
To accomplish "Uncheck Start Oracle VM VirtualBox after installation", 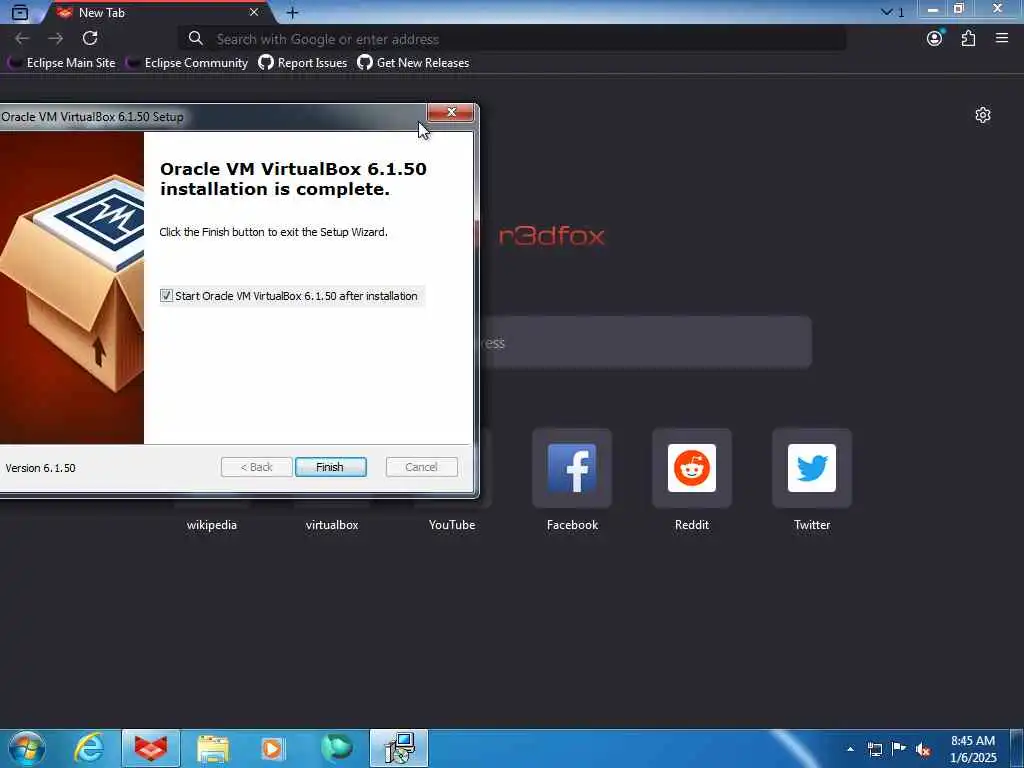I will (x=167, y=296).
